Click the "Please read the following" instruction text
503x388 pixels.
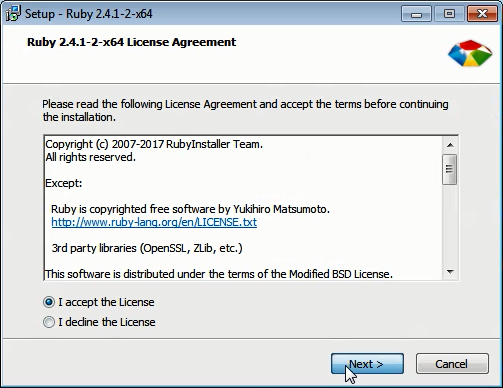[x=245, y=111]
